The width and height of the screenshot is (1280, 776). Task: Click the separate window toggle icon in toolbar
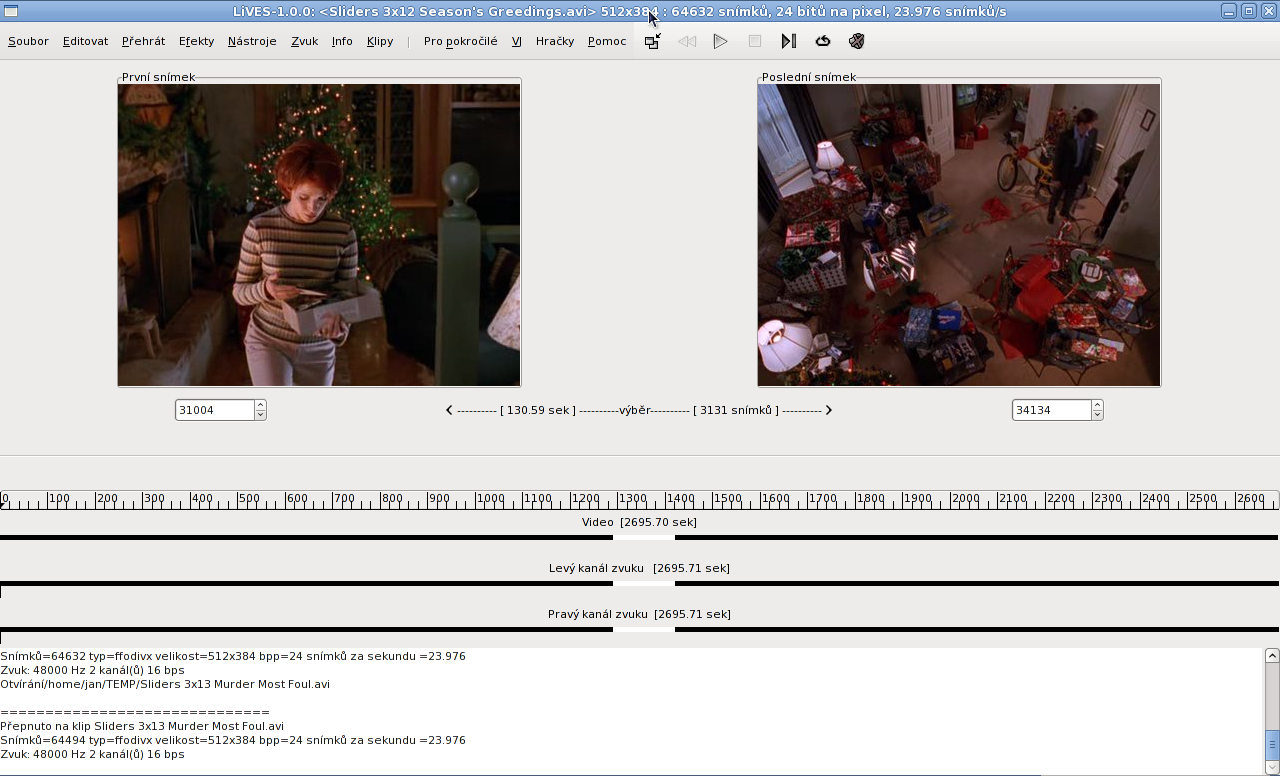[x=652, y=41]
